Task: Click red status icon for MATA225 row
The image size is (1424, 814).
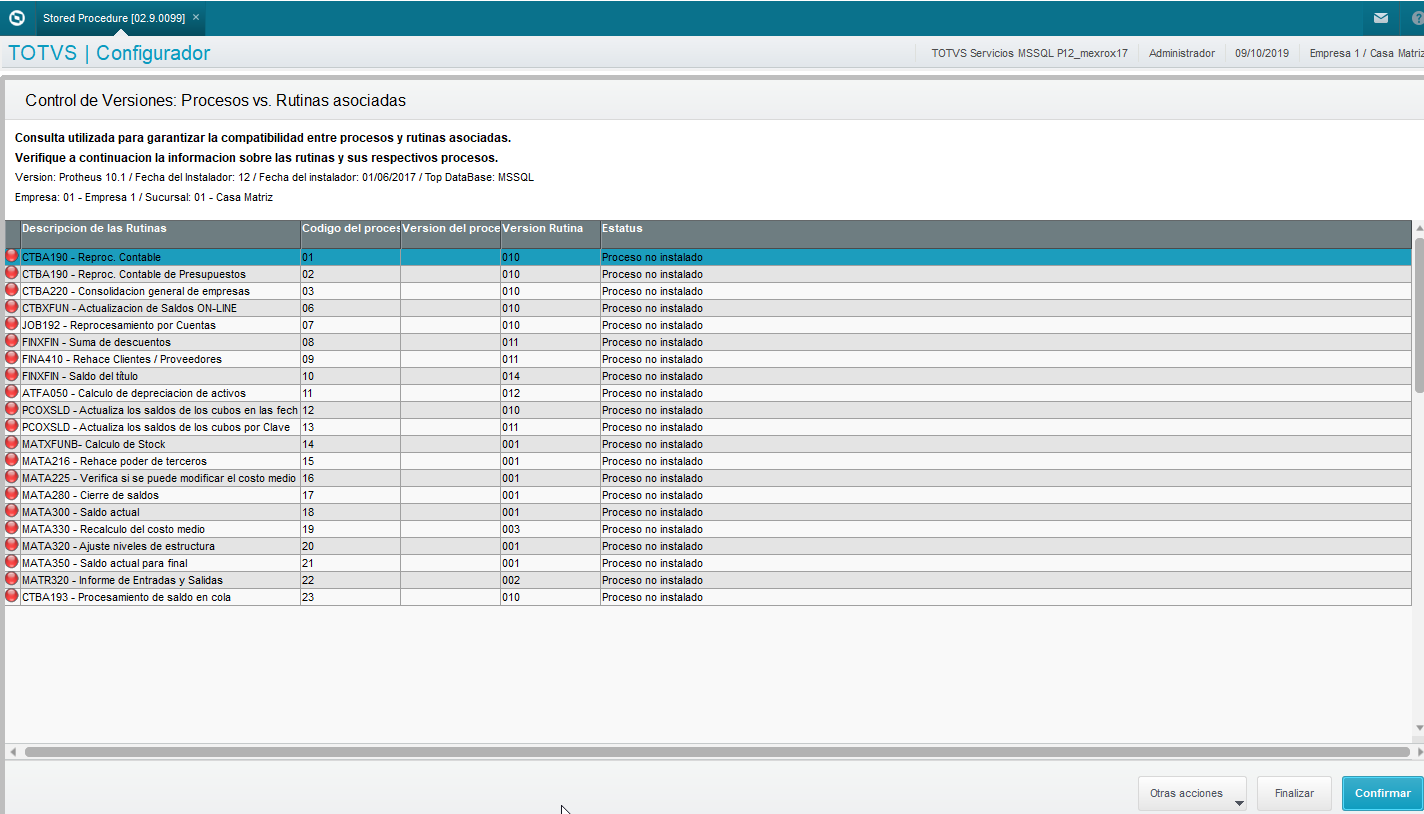Action: pyautogui.click(x=12, y=477)
